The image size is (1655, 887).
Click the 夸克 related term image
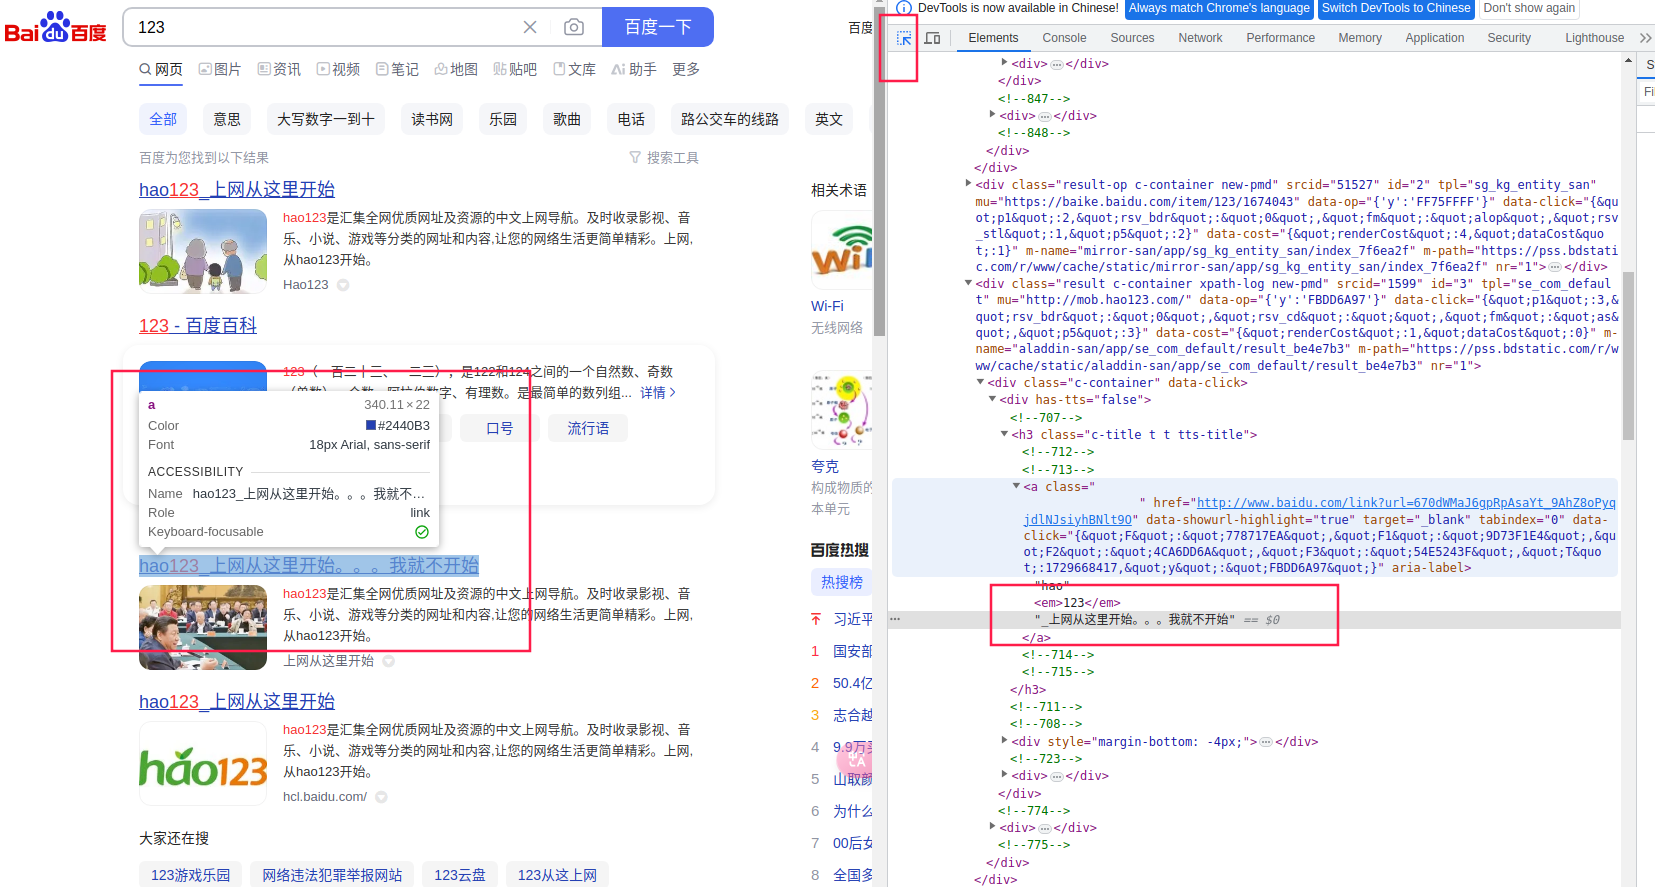click(x=841, y=410)
